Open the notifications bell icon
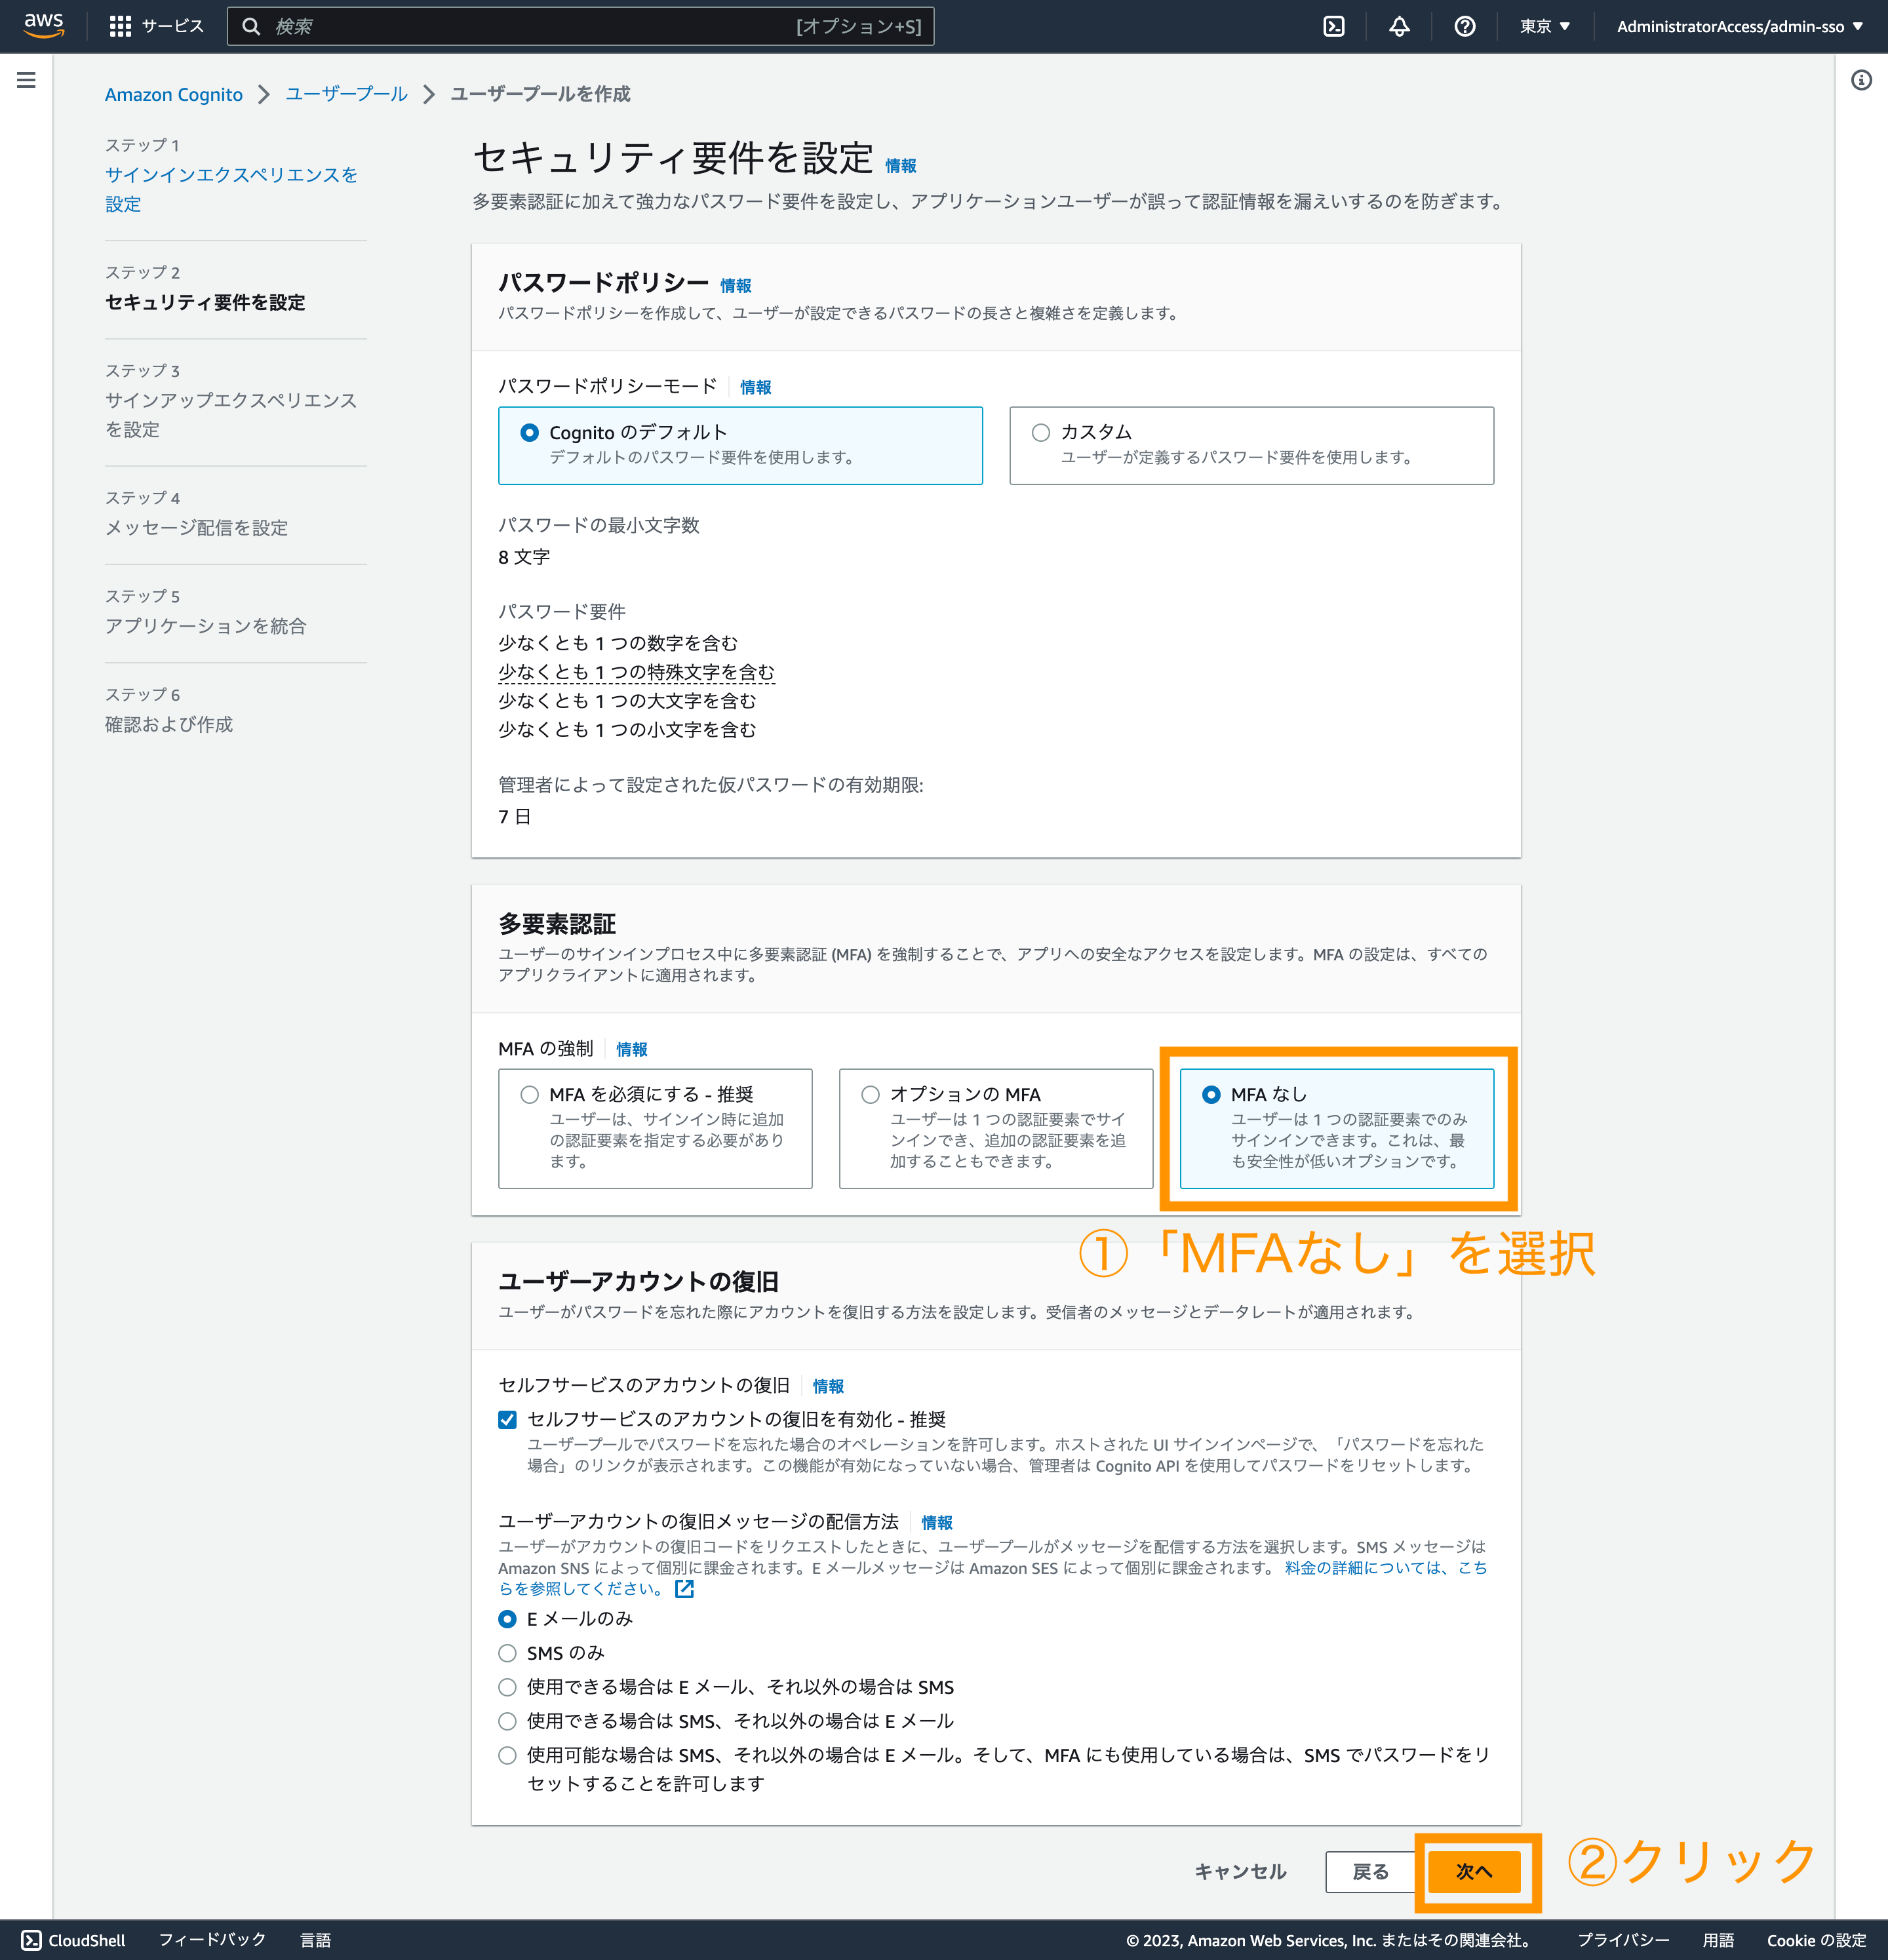The height and width of the screenshot is (1960, 1888). click(1399, 26)
